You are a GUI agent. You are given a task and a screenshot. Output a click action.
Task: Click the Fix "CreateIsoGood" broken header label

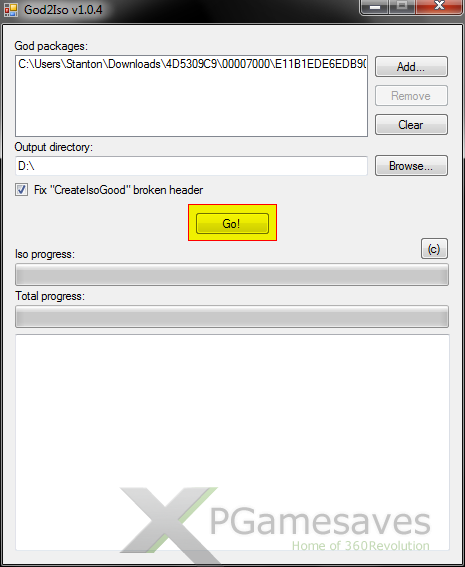118,190
